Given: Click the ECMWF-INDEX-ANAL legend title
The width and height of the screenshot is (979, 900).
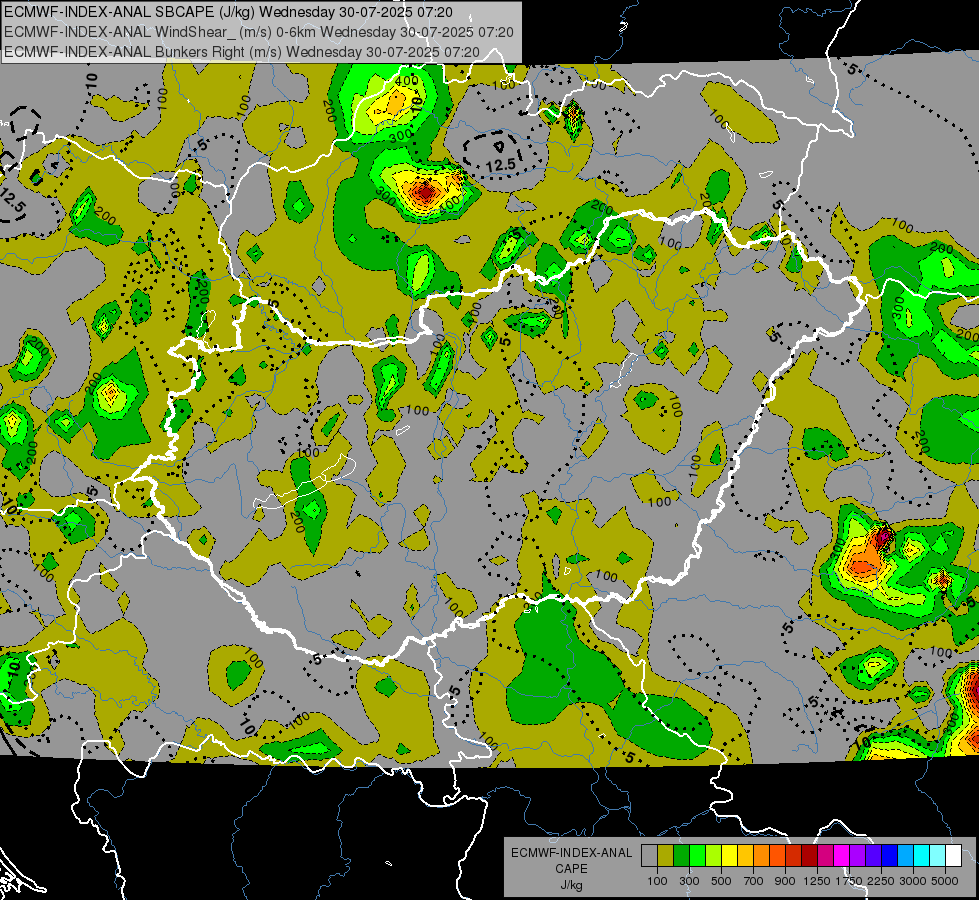Looking at the screenshot, I should [571, 853].
